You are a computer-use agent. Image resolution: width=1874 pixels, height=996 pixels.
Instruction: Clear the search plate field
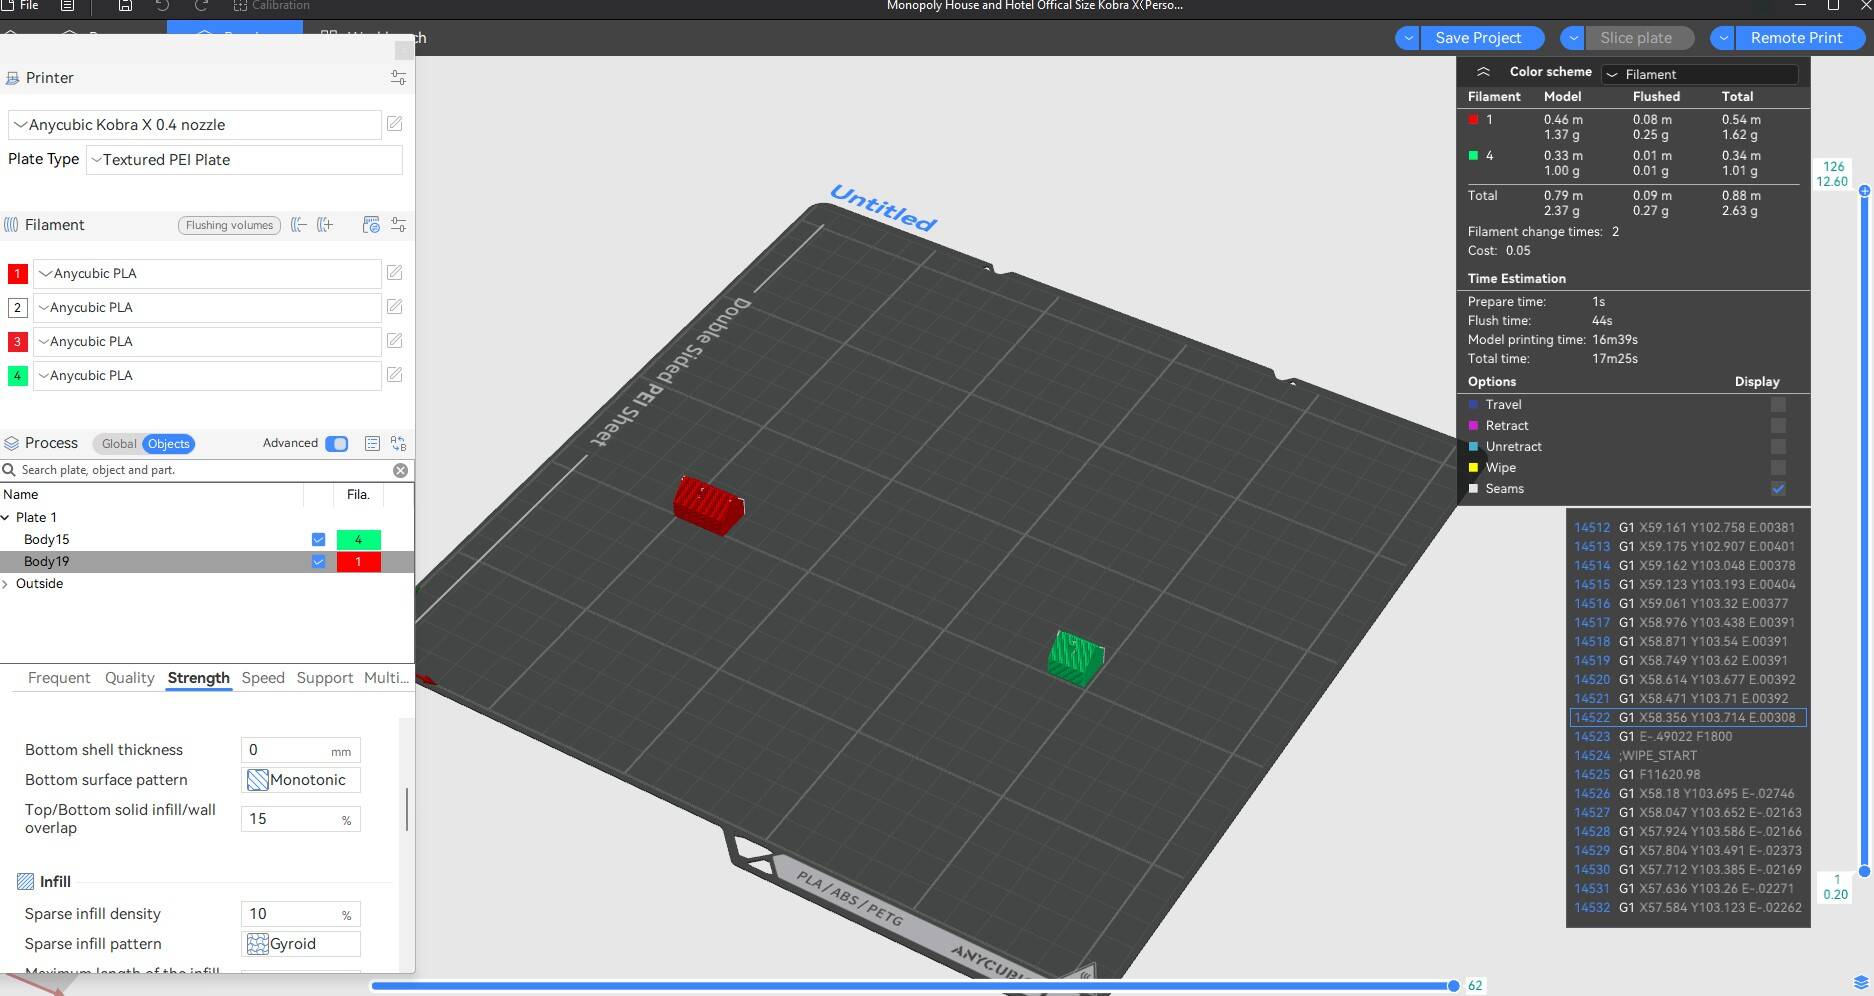pyautogui.click(x=400, y=470)
